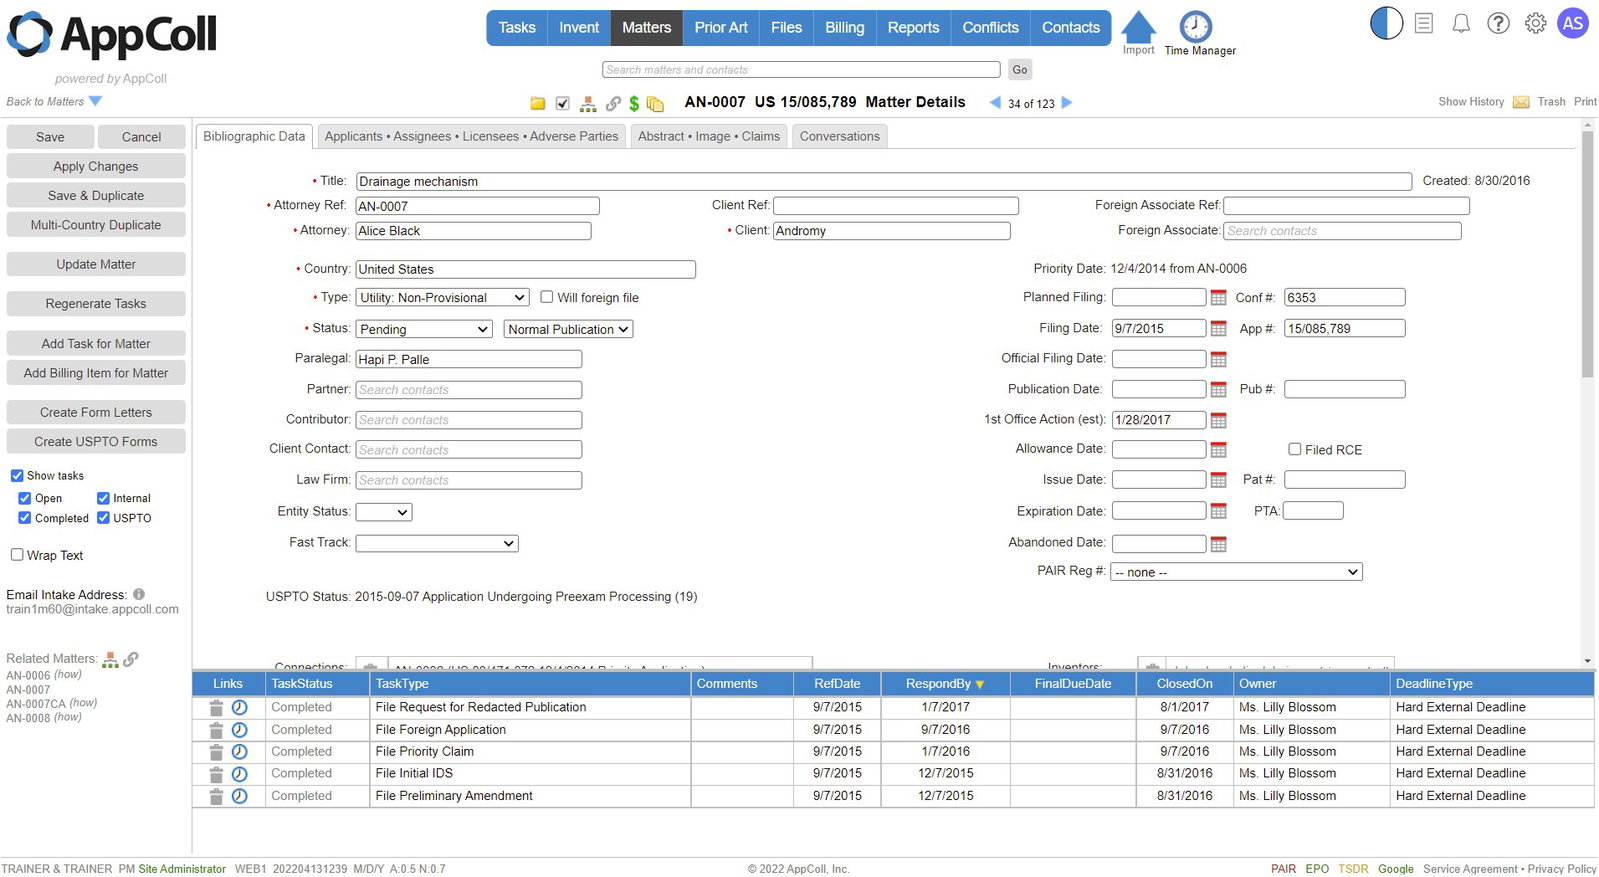This screenshot has height=877, width=1599.
Task: Open the help question mark icon
Action: coord(1498,23)
